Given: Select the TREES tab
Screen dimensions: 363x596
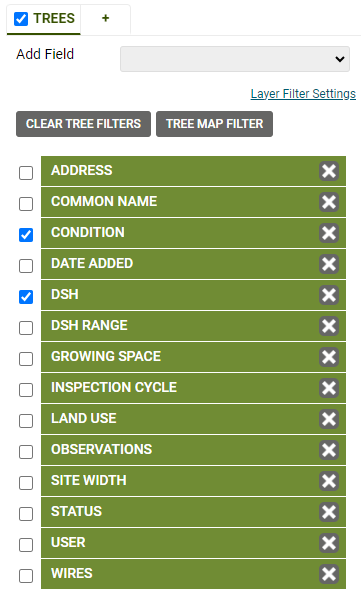Looking at the screenshot, I should coord(44,19).
